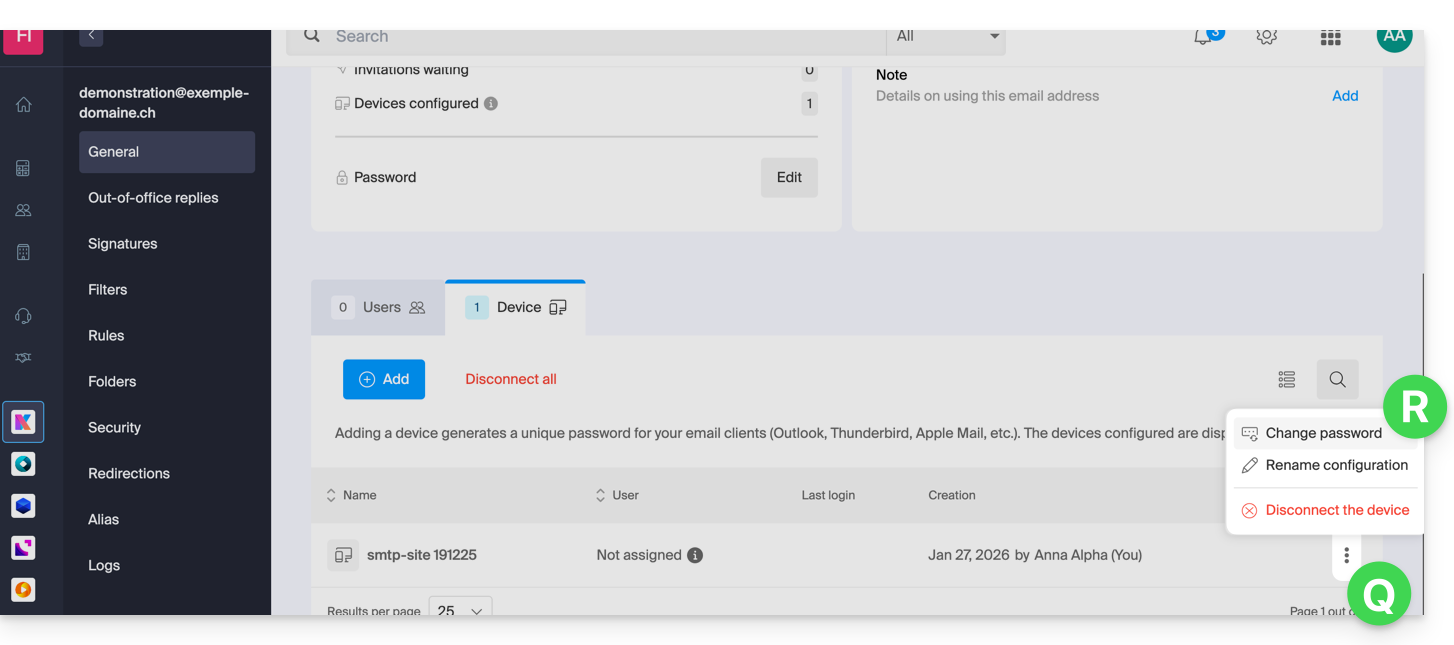Screen dimensions: 1454x645
Task: Click the Disconnect all link
Action: click(511, 380)
